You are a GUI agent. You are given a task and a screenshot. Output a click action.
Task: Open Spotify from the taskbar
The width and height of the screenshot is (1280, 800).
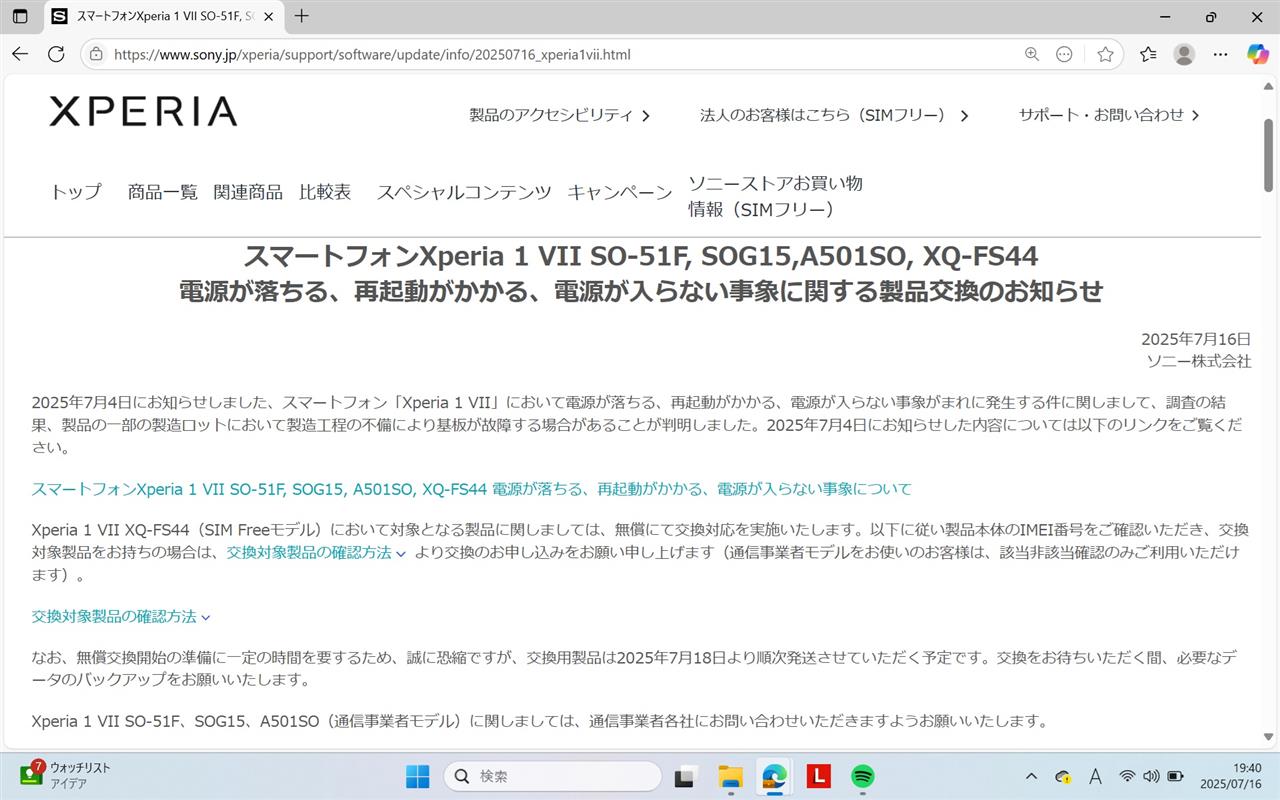[x=863, y=776]
